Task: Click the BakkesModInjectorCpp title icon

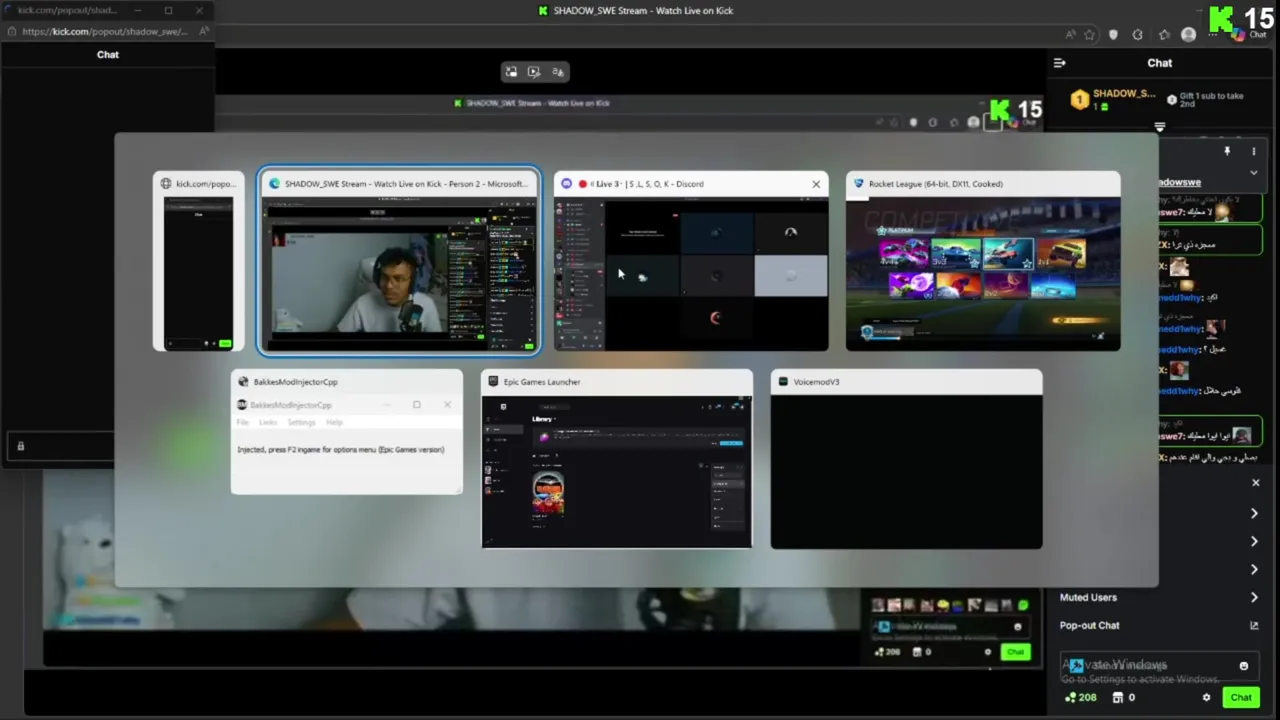Action: click(243, 382)
